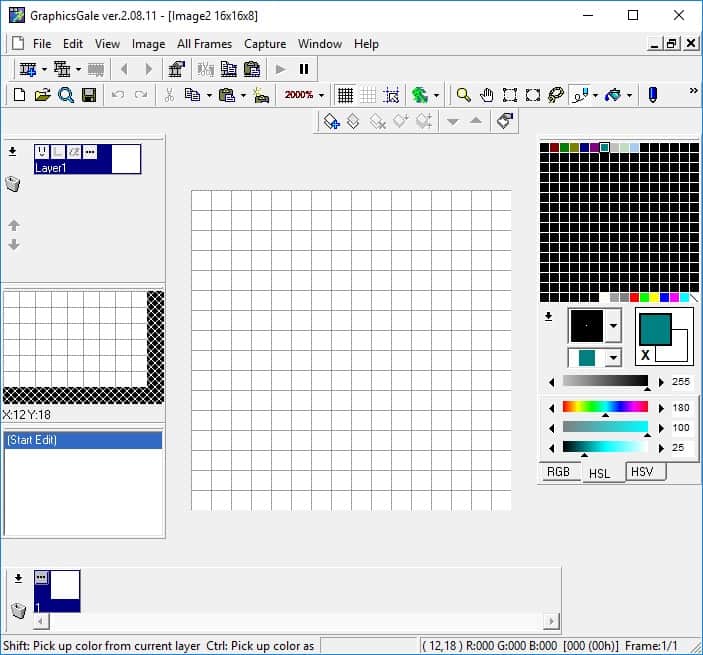Select the HSL color tab
Image resolution: width=703 pixels, height=655 pixels.
tap(600, 473)
